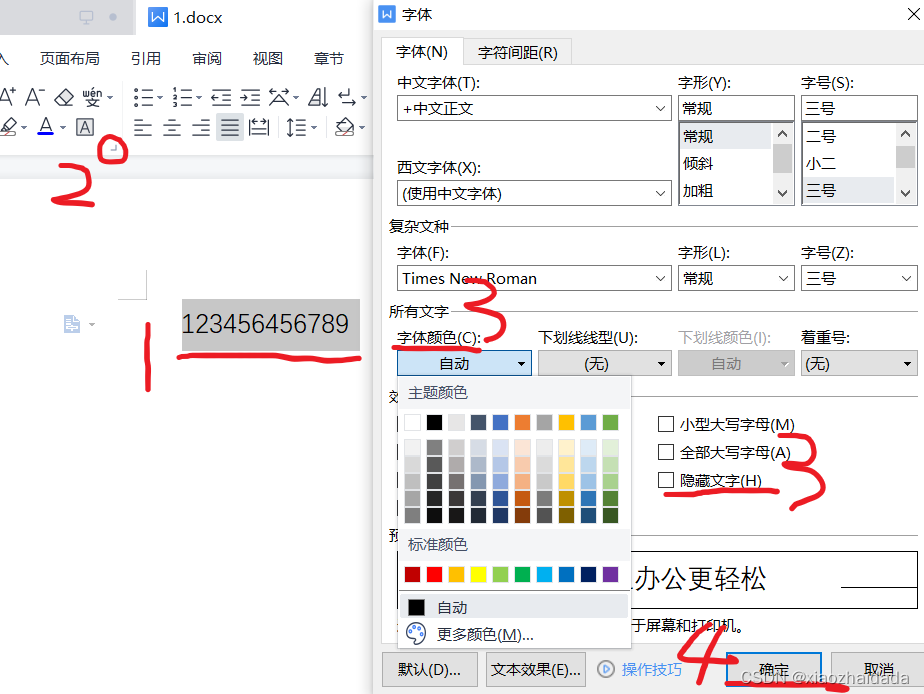
Task: Click the increase font size icon
Action: (7, 96)
